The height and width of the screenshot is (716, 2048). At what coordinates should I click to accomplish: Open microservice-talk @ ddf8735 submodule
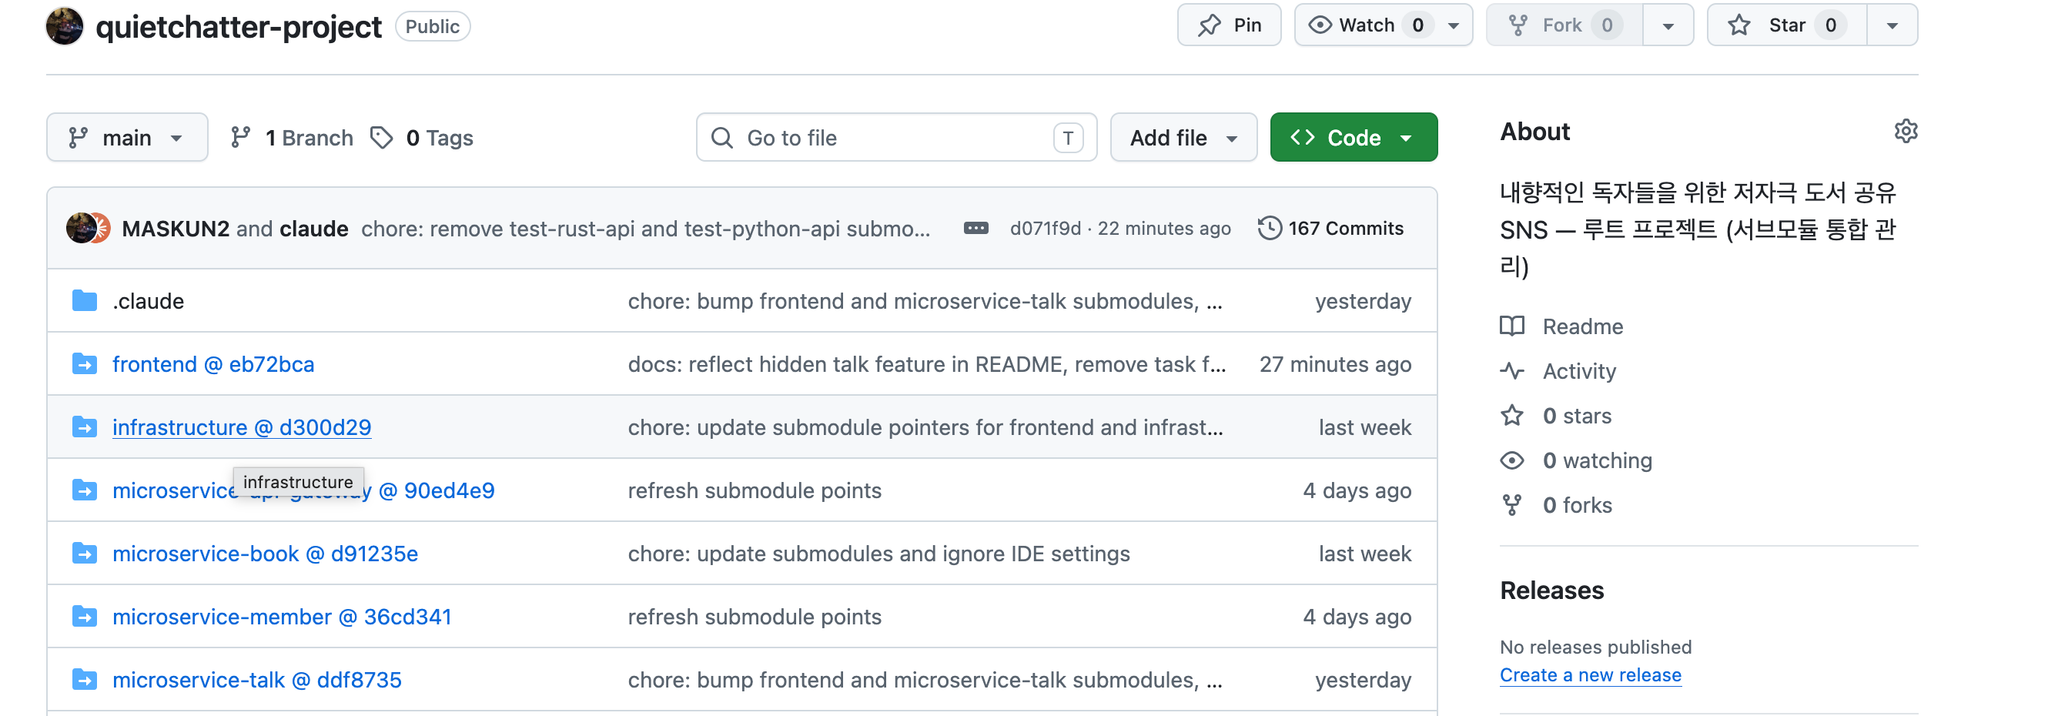click(x=257, y=679)
